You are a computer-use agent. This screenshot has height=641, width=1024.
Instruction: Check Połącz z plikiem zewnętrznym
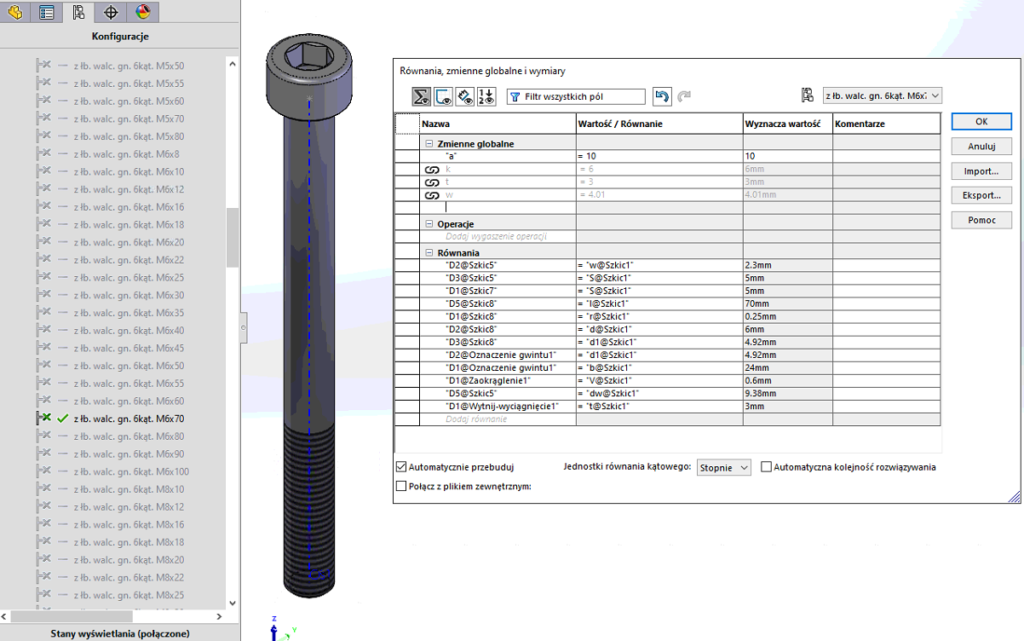tap(401, 486)
